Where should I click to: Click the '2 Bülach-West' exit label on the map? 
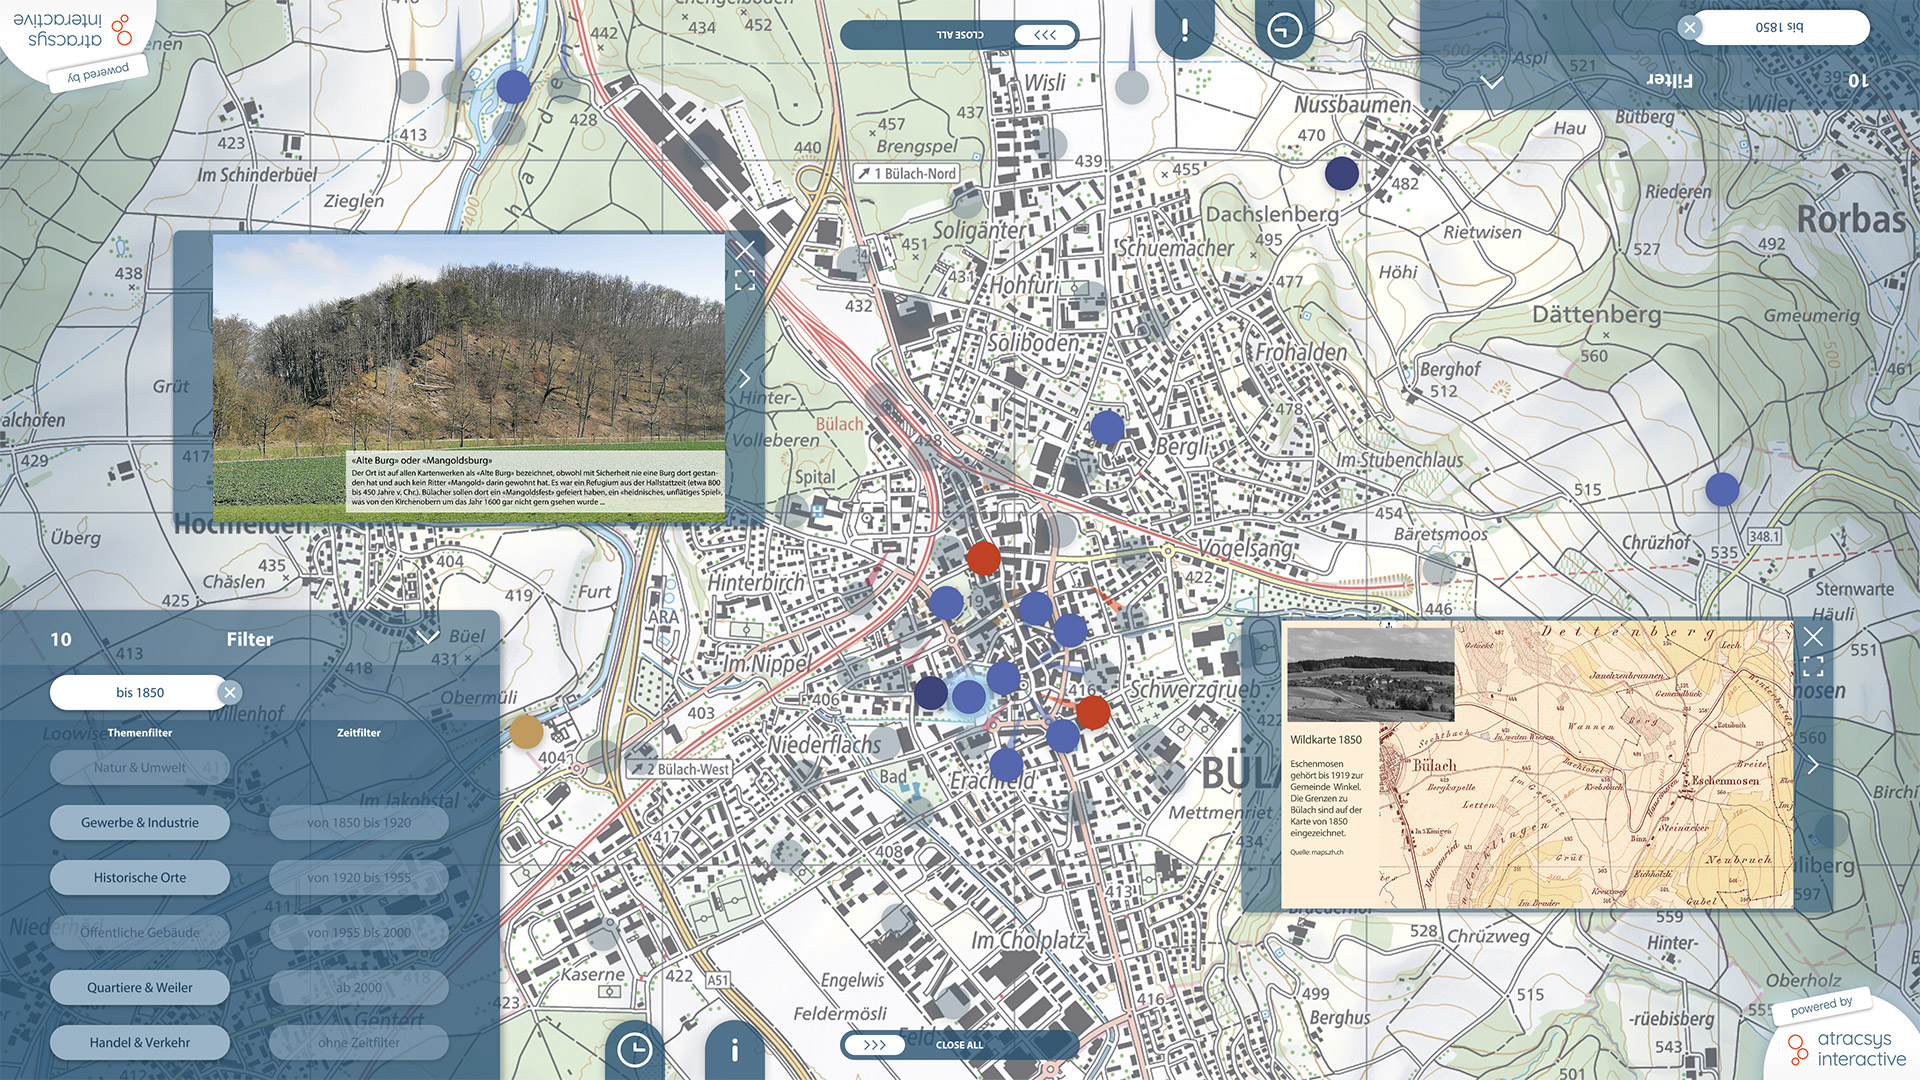coord(680,769)
